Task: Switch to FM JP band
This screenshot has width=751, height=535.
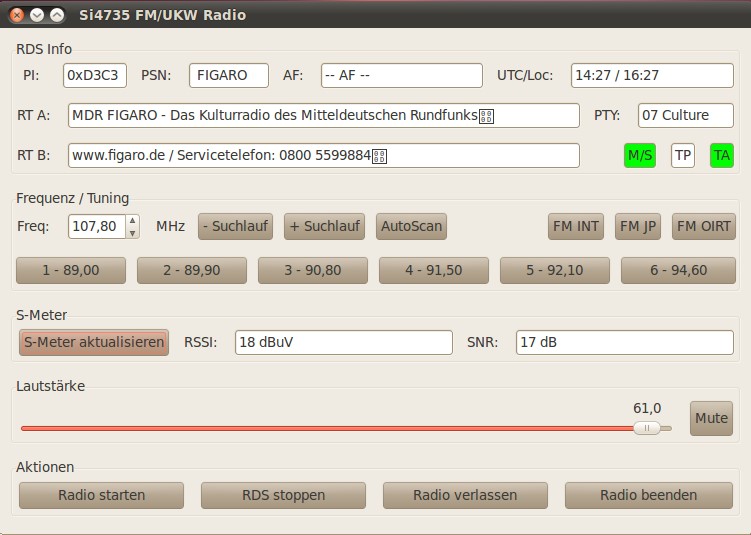Action: click(x=638, y=226)
